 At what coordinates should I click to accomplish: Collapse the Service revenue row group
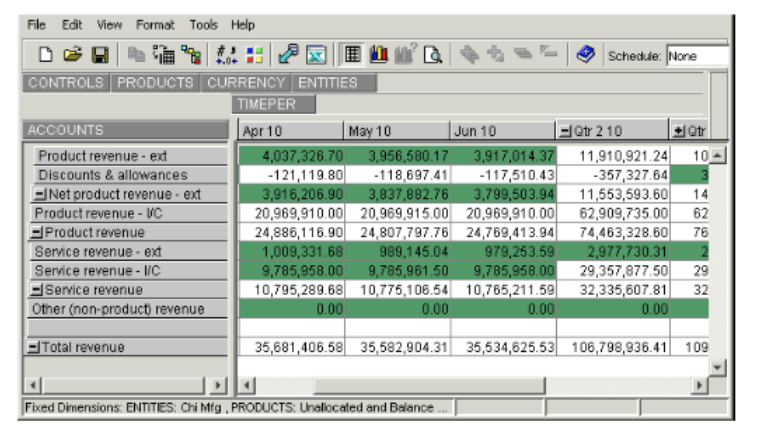34,290
